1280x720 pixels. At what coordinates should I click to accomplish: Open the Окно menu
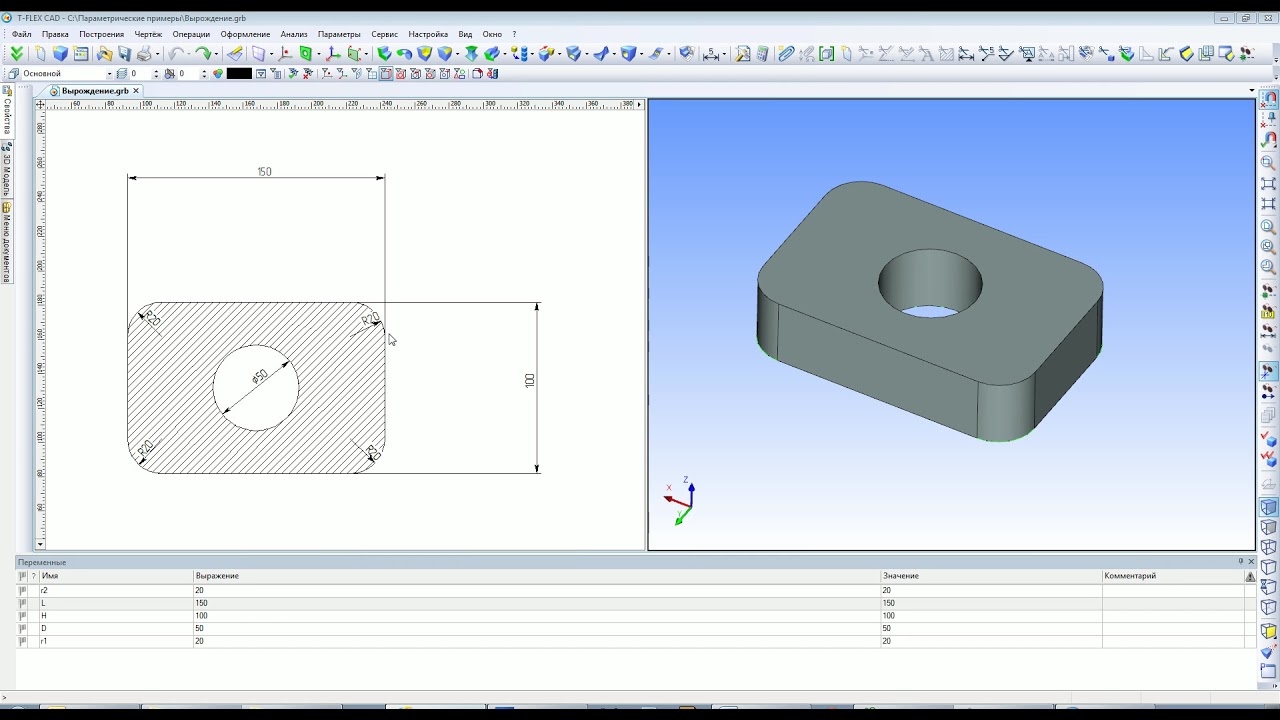(492, 34)
